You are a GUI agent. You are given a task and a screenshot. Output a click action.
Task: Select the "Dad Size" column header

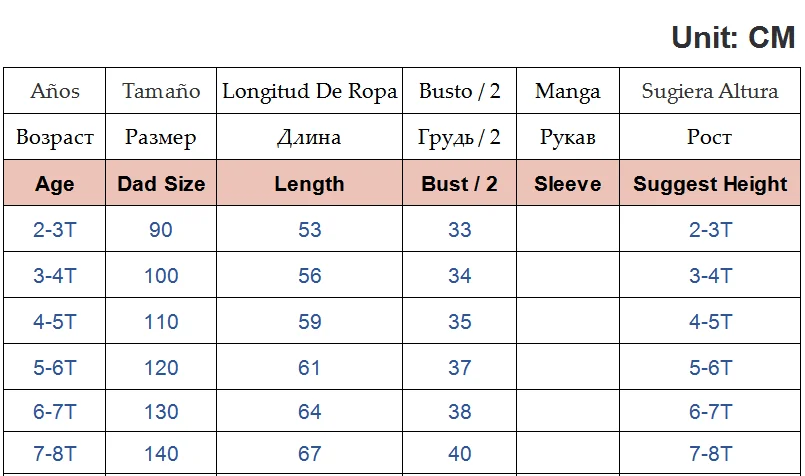[161, 184]
